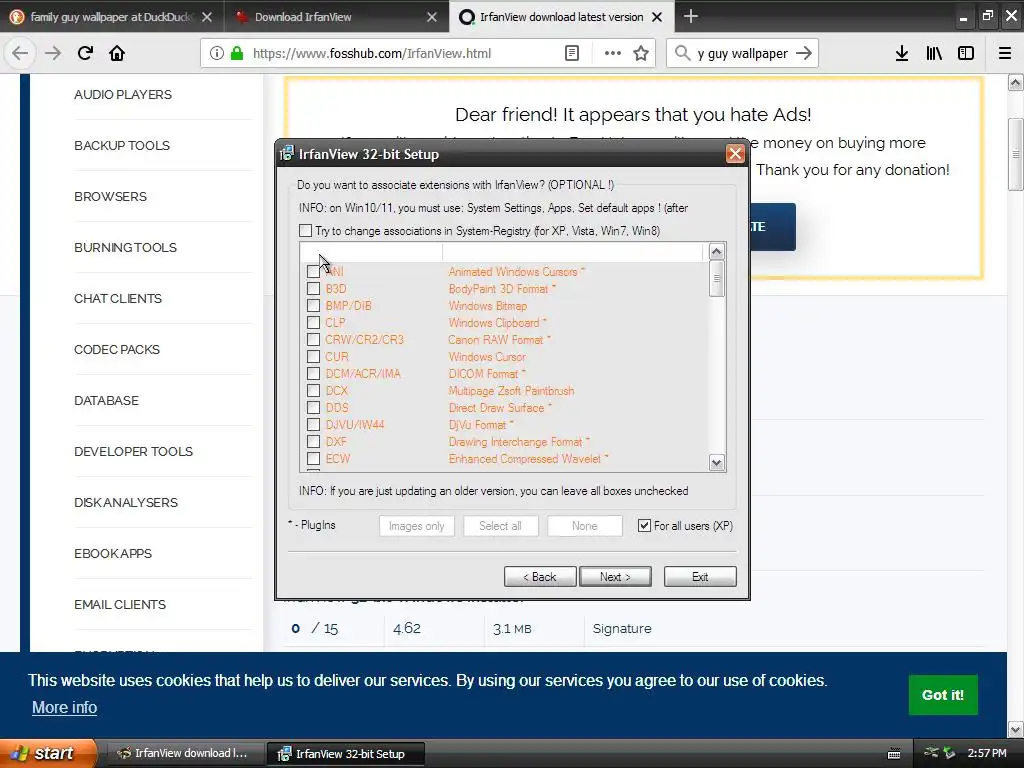
Task: Uncheck 'For all users (XP)' checkbox
Action: (x=645, y=526)
